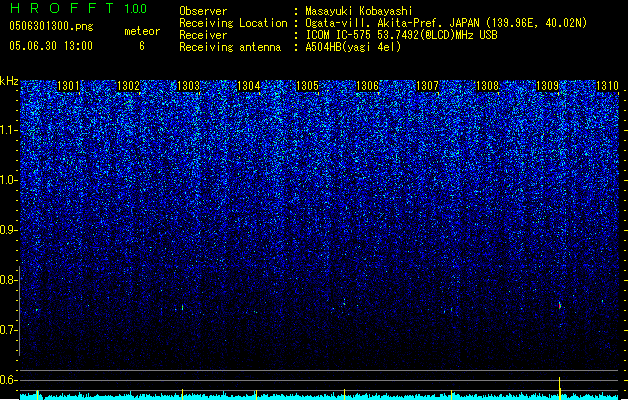Click the observer name Masayuki Kobayashi
Screen dimensions: 629x400
359,11
